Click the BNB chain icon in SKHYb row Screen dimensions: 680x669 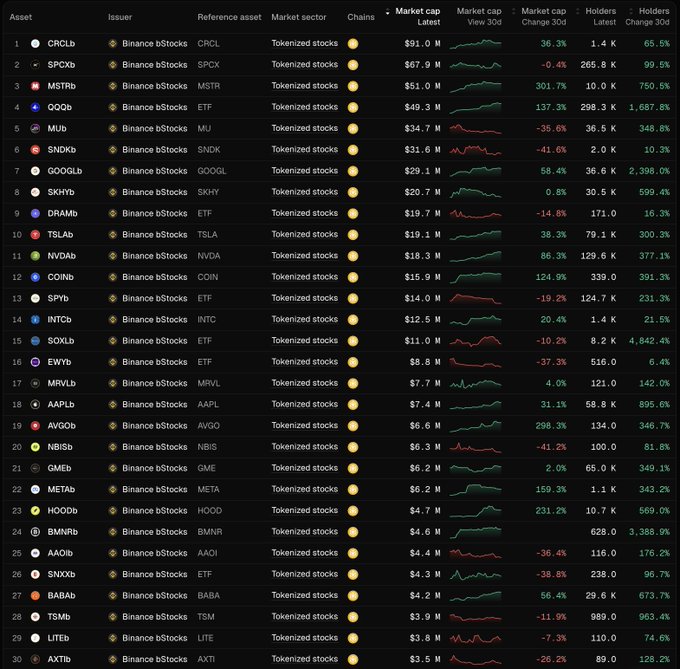[353, 192]
